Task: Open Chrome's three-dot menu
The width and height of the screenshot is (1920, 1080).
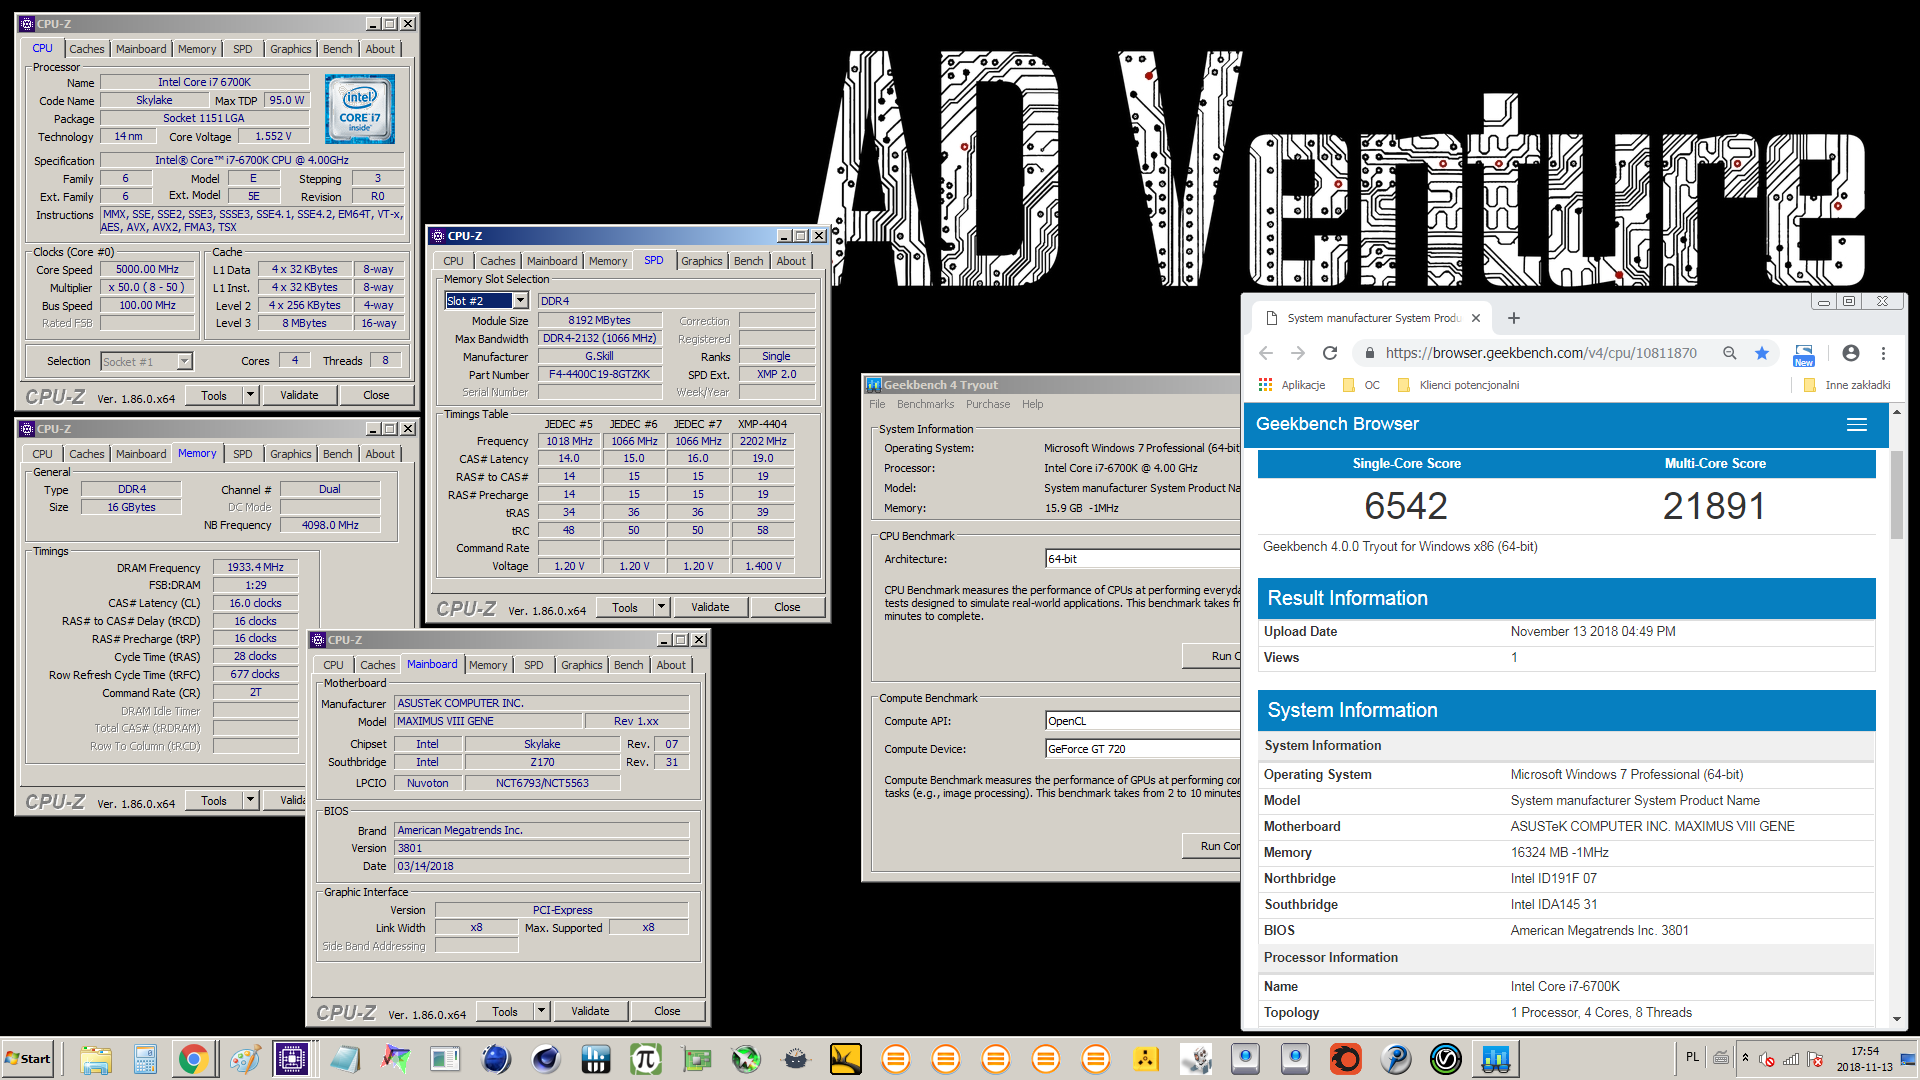Action: coord(1883,353)
